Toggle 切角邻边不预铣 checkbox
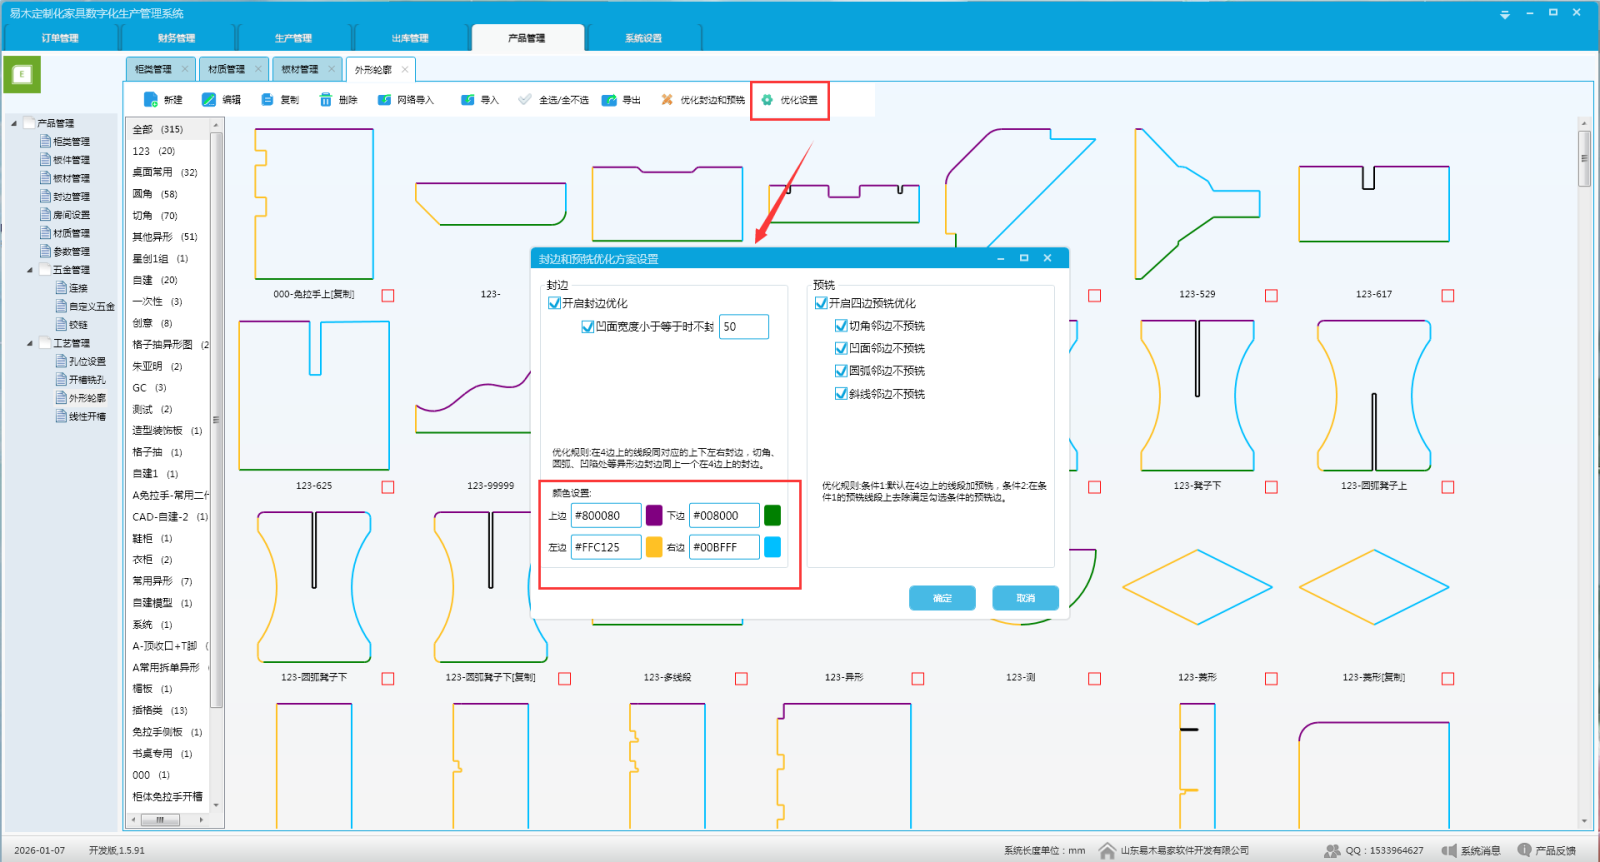The width and height of the screenshot is (1600, 862). pos(841,326)
